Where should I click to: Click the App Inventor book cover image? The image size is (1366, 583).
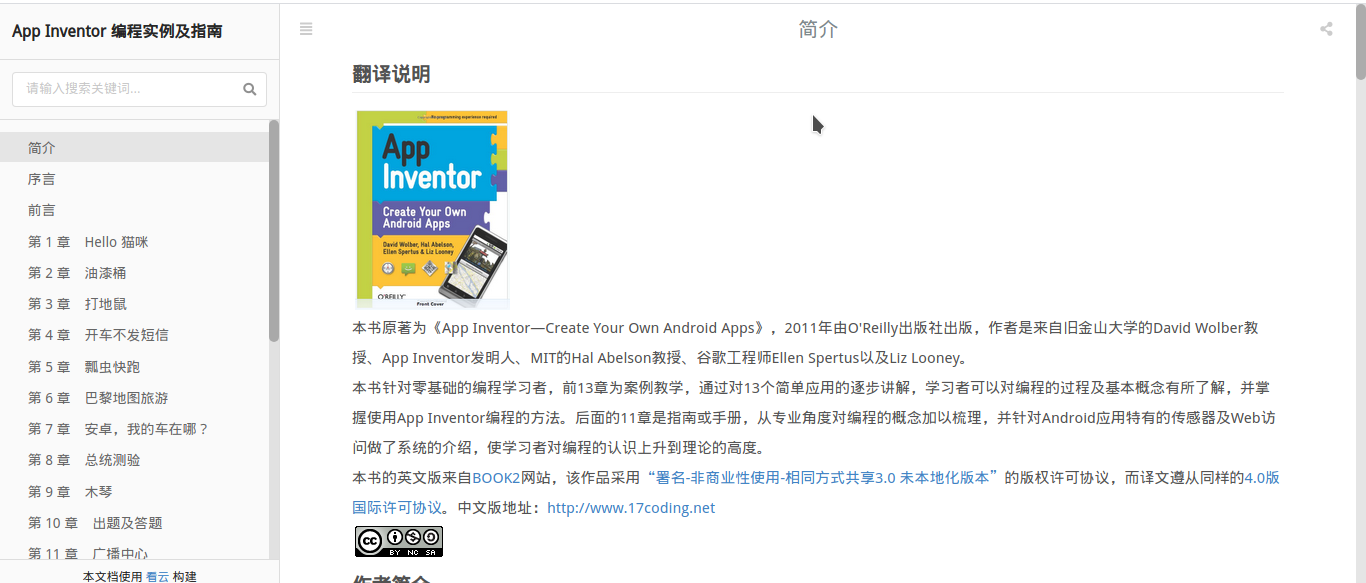pyautogui.click(x=431, y=208)
